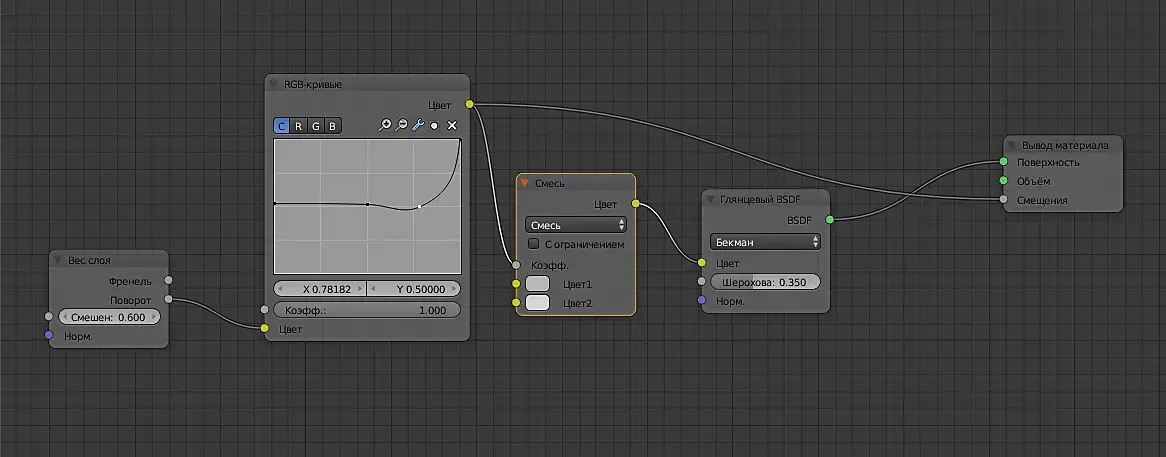Select the white highlighted curve control point

point(419,206)
